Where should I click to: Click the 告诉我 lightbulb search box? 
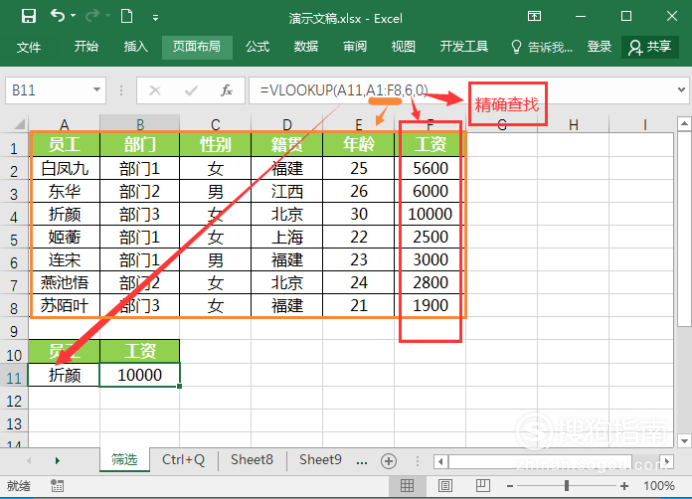542,47
